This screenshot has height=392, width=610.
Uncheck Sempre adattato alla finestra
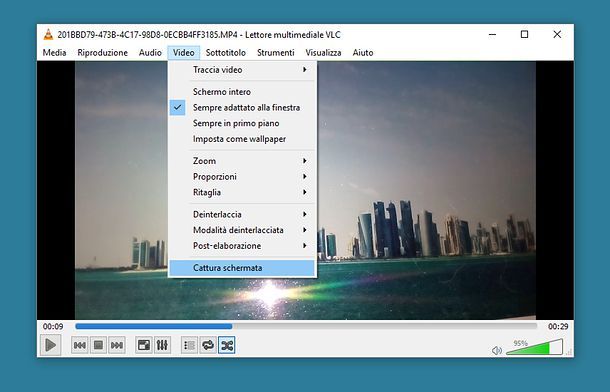[242, 107]
